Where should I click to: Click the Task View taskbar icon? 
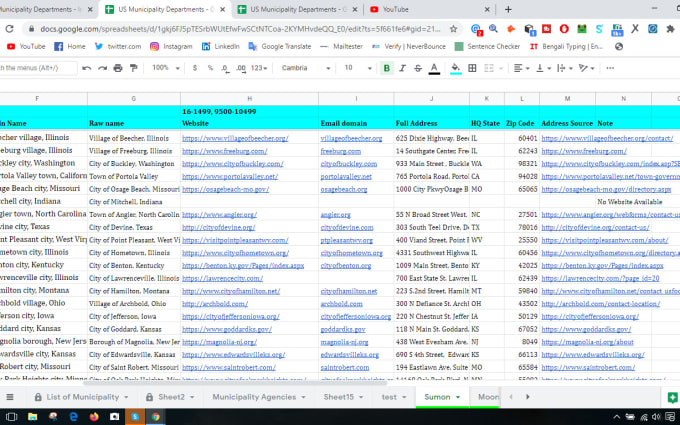[x=12, y=417]
